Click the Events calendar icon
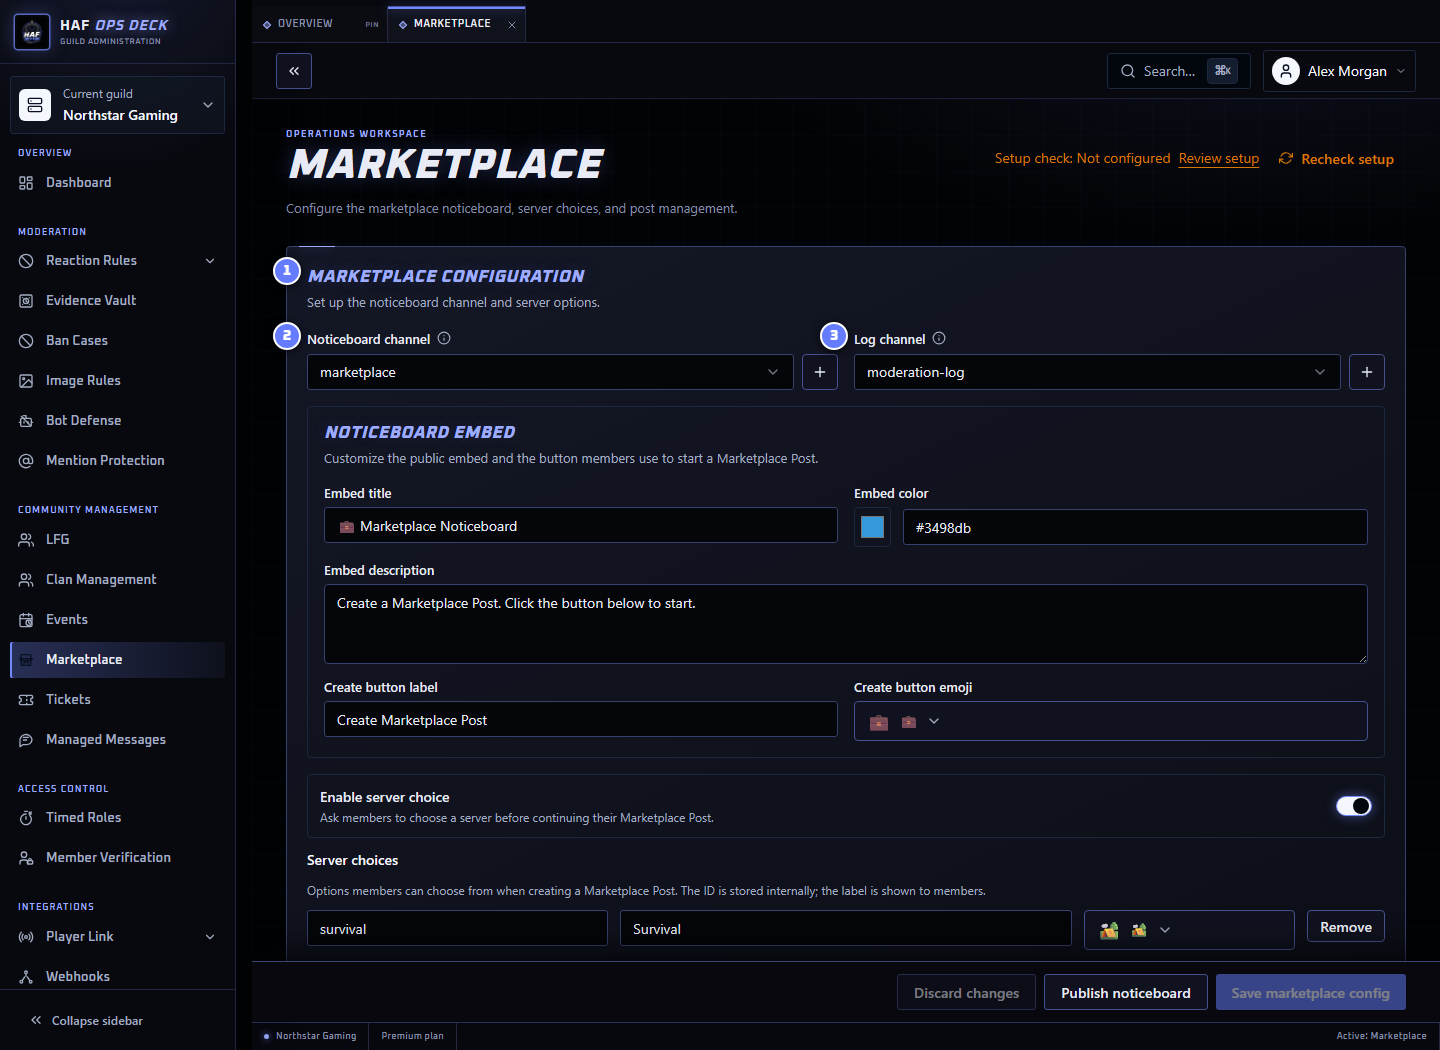This screenshot has width=1440, height=1050. (x=26, y=620)
